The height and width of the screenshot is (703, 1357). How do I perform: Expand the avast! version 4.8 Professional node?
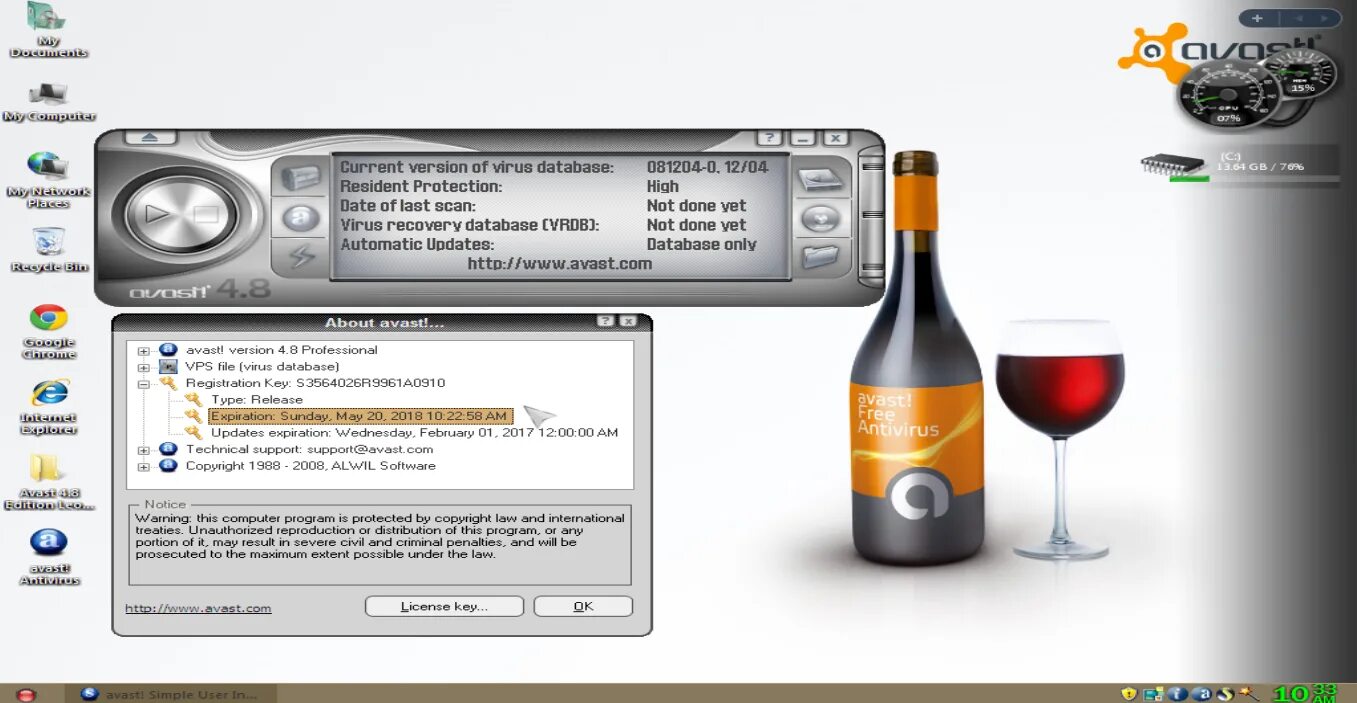[x=144, y=351]
